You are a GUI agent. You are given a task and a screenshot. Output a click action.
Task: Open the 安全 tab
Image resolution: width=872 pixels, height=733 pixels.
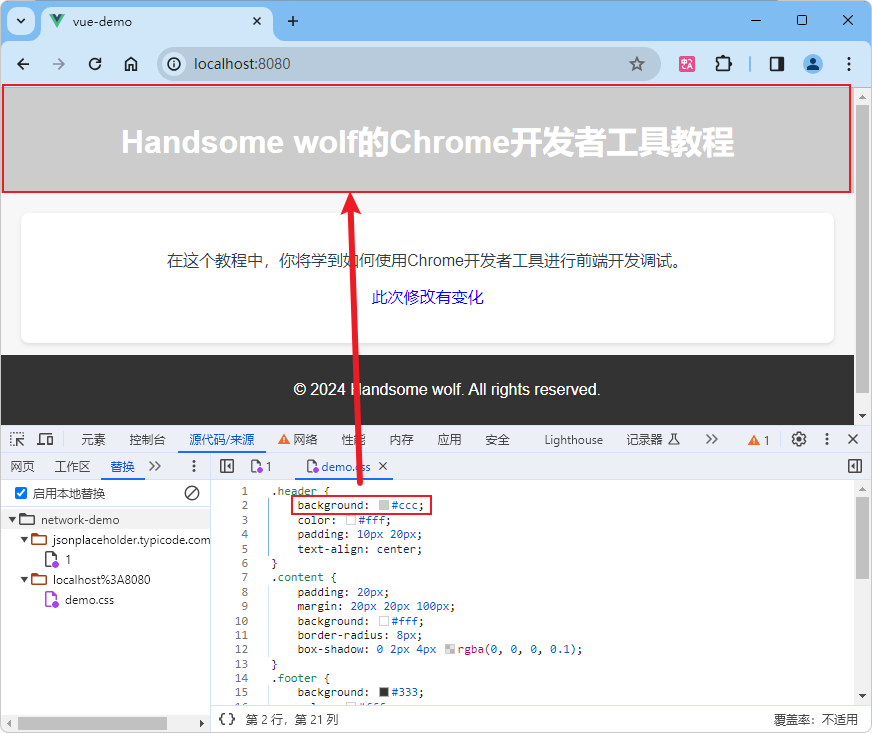click(497, 440)
